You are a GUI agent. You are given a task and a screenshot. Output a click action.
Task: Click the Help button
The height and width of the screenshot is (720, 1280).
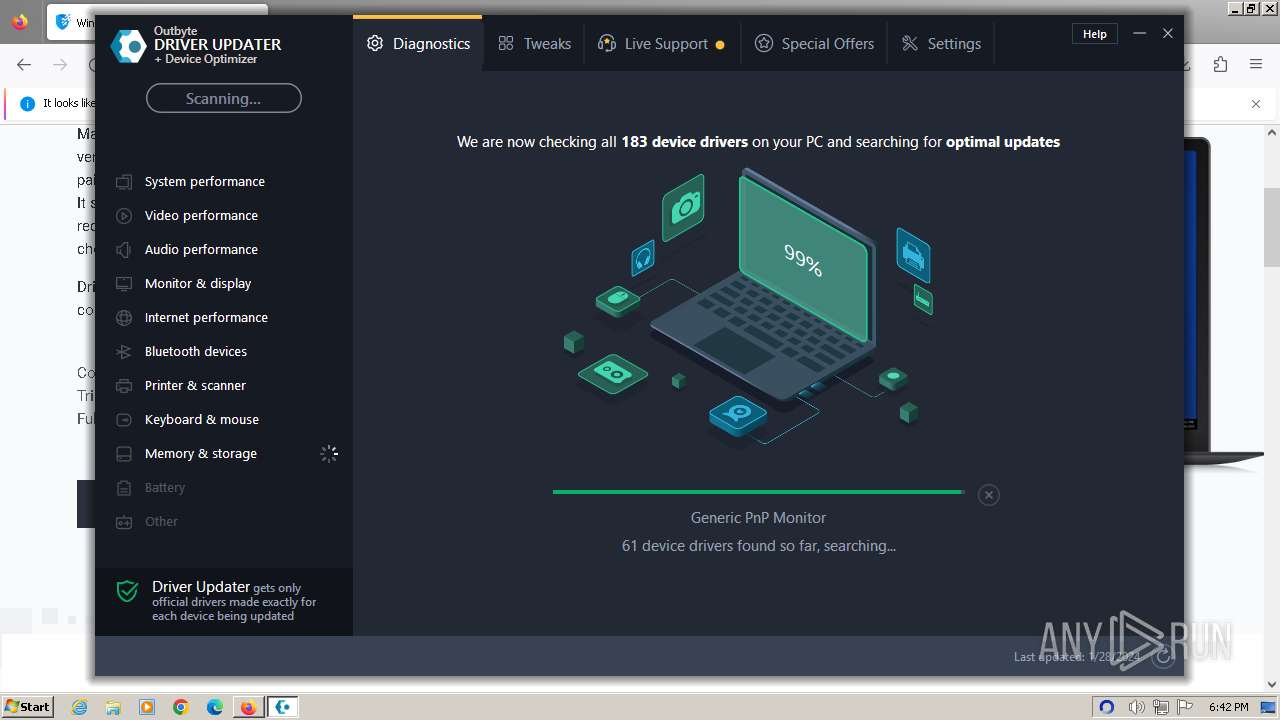point(1095,34)
